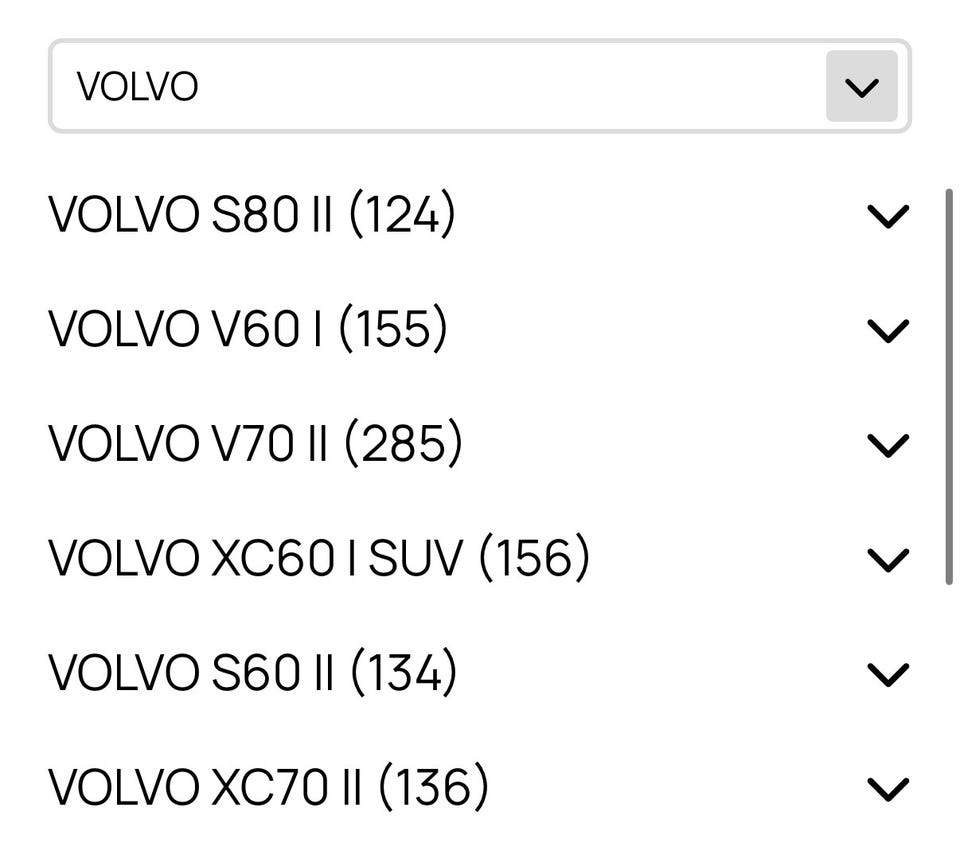Viewport: 960px width, 866px height.
Task: Expand VOLVO XC70 II using its chevron
Action: coord(888,789)
